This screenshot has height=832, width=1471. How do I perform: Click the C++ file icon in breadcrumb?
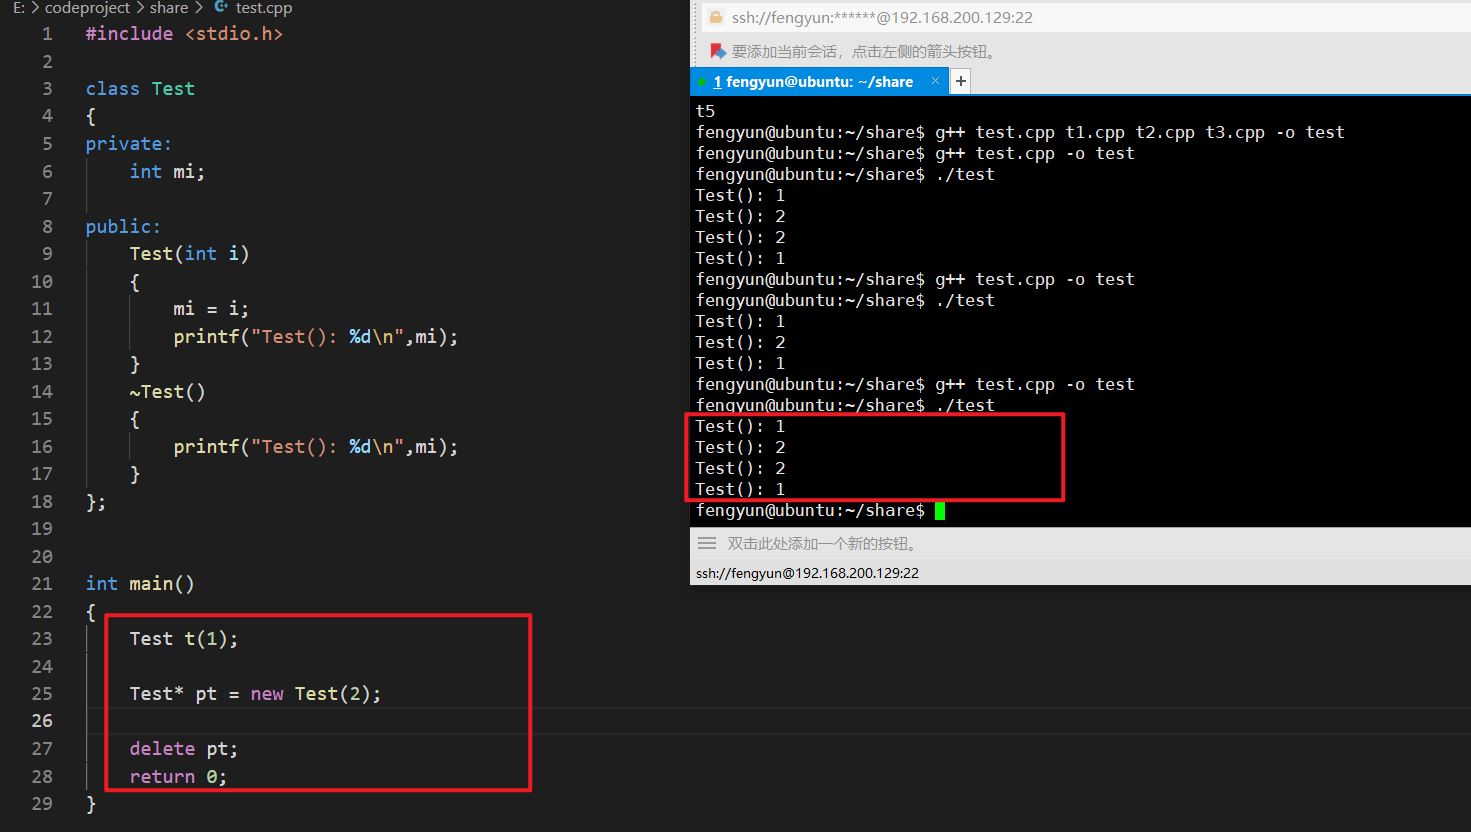pyautogui.click(x=222, y=7)
